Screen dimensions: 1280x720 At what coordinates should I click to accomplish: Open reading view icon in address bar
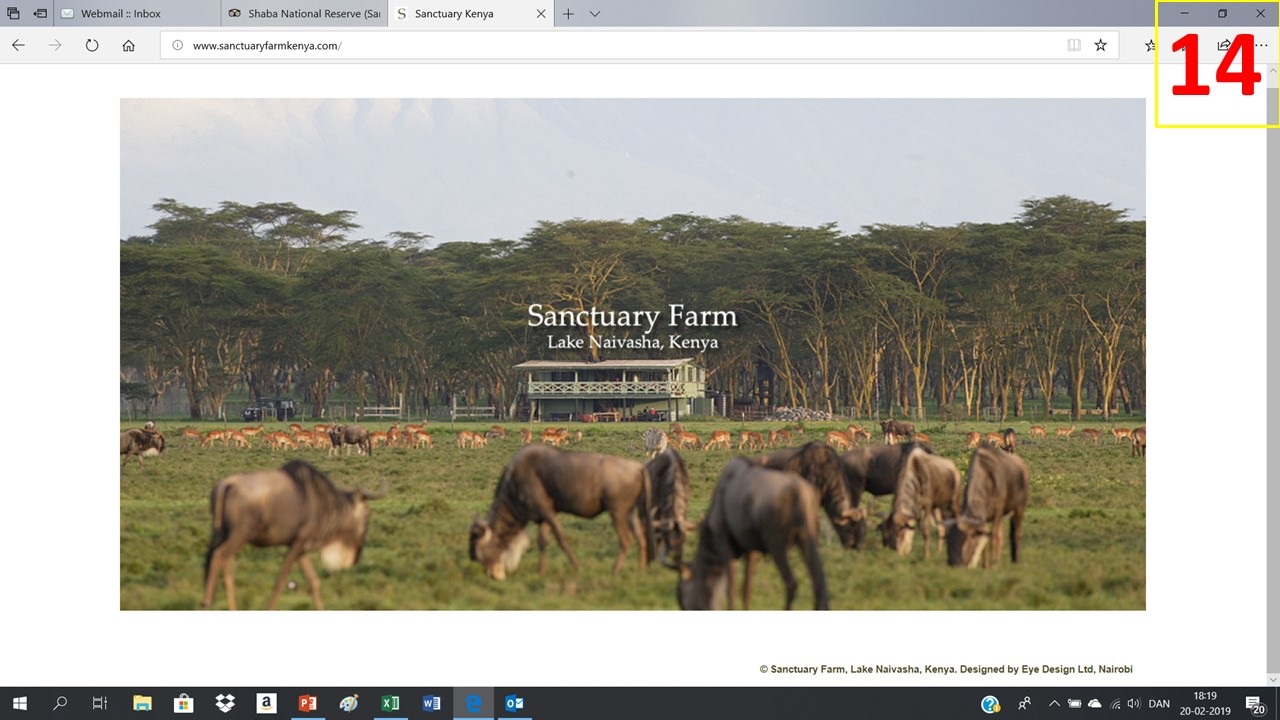point(1074,45)
